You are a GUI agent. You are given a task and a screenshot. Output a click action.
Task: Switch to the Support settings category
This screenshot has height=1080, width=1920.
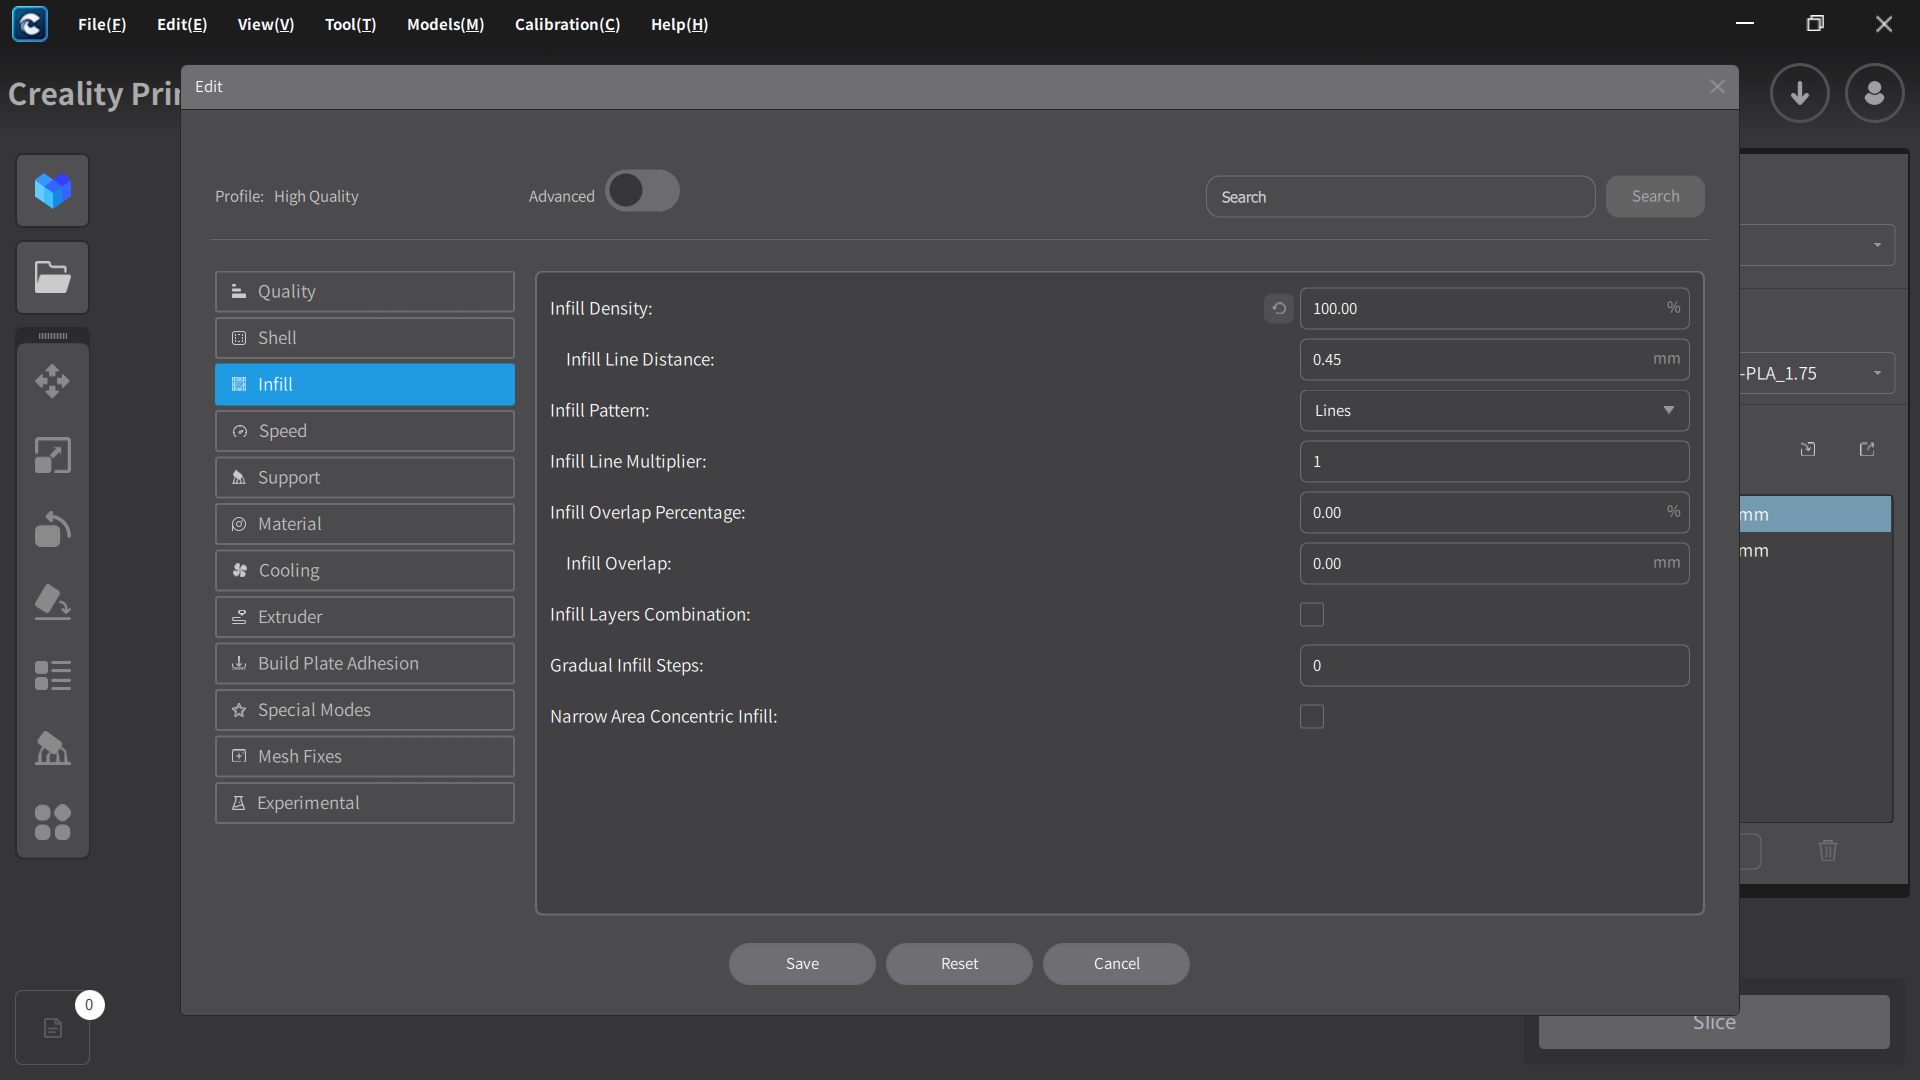pyautogui.click(x=365, y=478)
